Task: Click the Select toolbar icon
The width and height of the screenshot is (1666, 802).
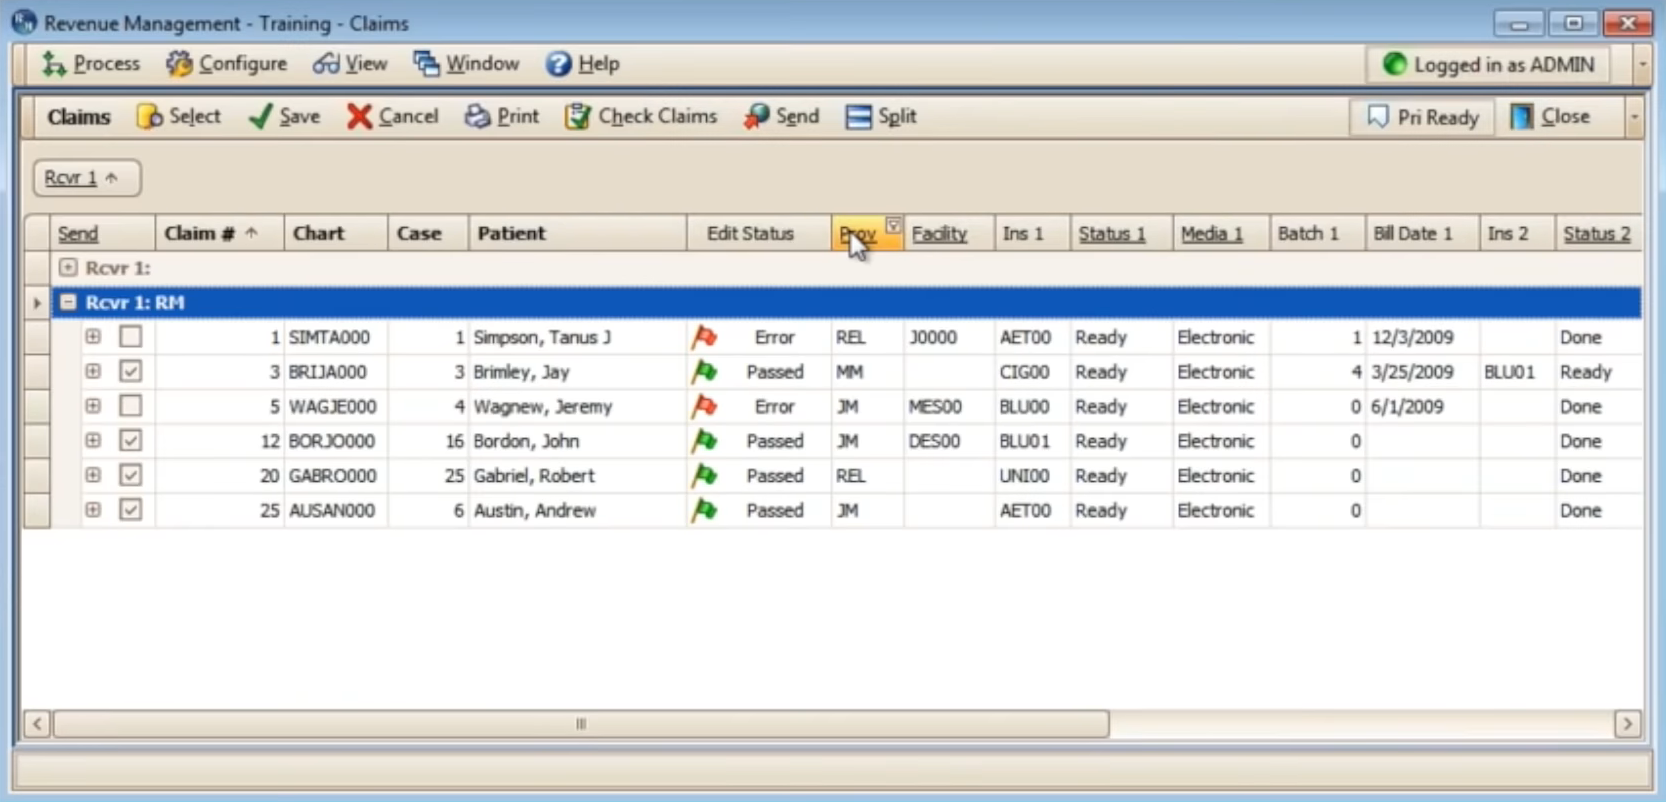Action: pos(150,117)
